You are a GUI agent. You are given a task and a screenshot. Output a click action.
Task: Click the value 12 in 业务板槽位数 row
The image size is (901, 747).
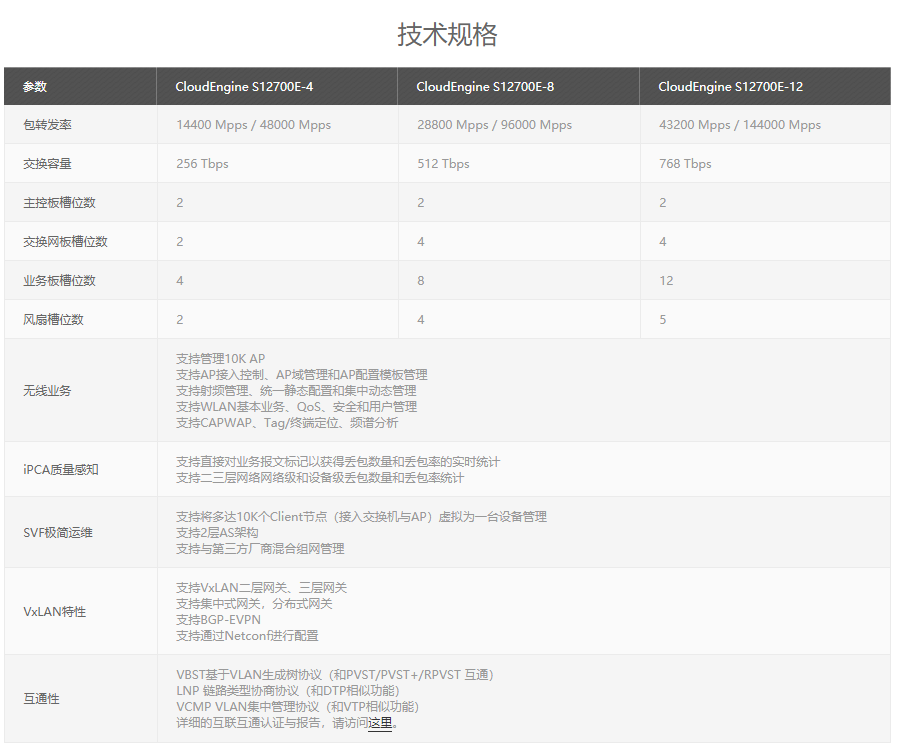[666, 281]
